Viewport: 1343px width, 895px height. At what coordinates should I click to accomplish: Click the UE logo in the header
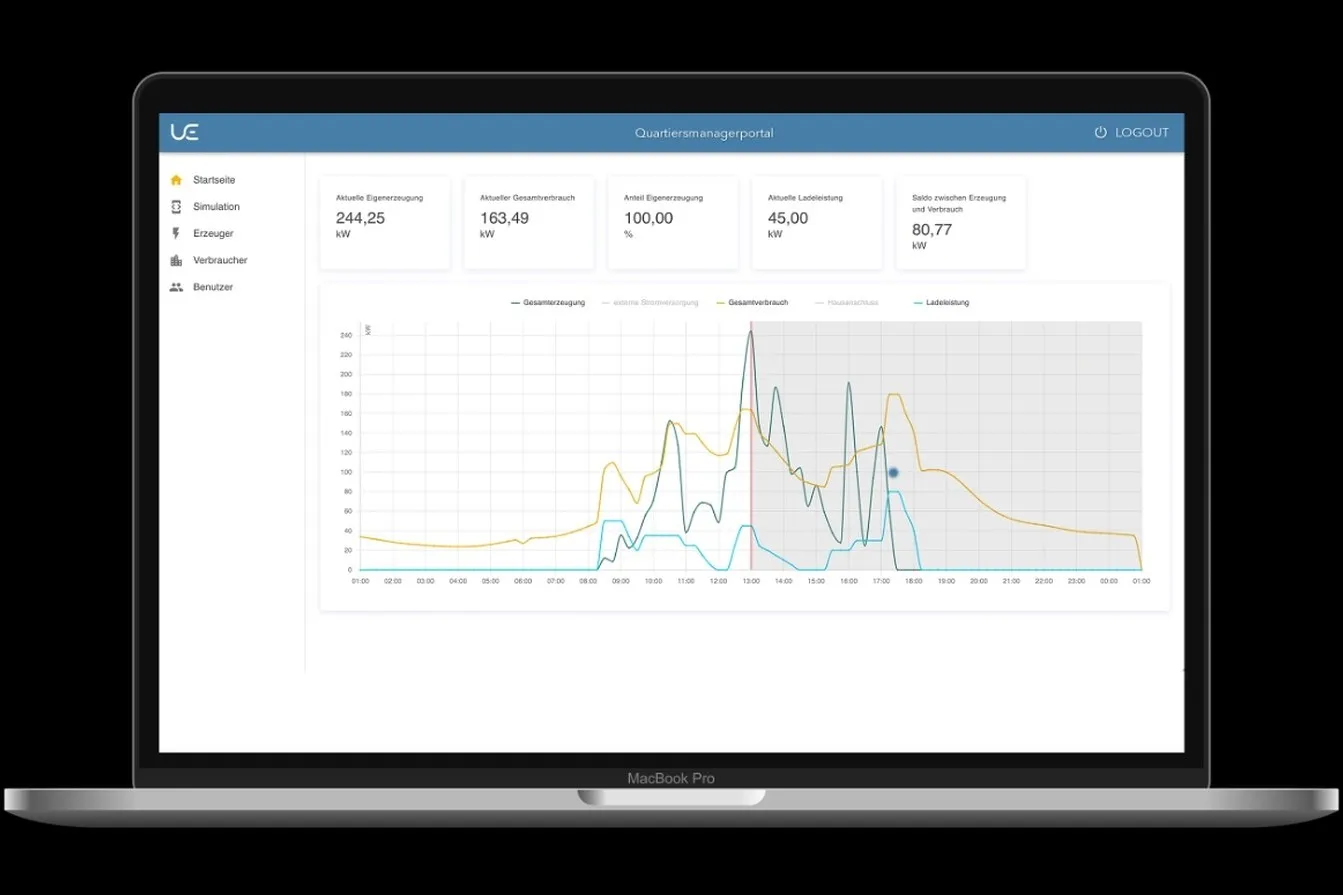(x=184, y=132)
